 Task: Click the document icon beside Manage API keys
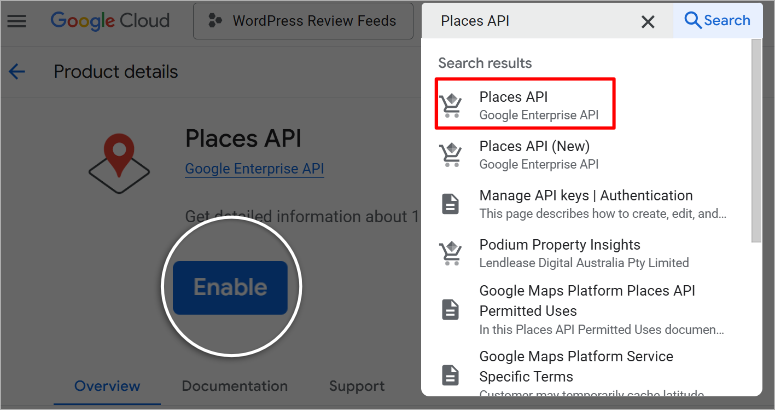(450, 204)
